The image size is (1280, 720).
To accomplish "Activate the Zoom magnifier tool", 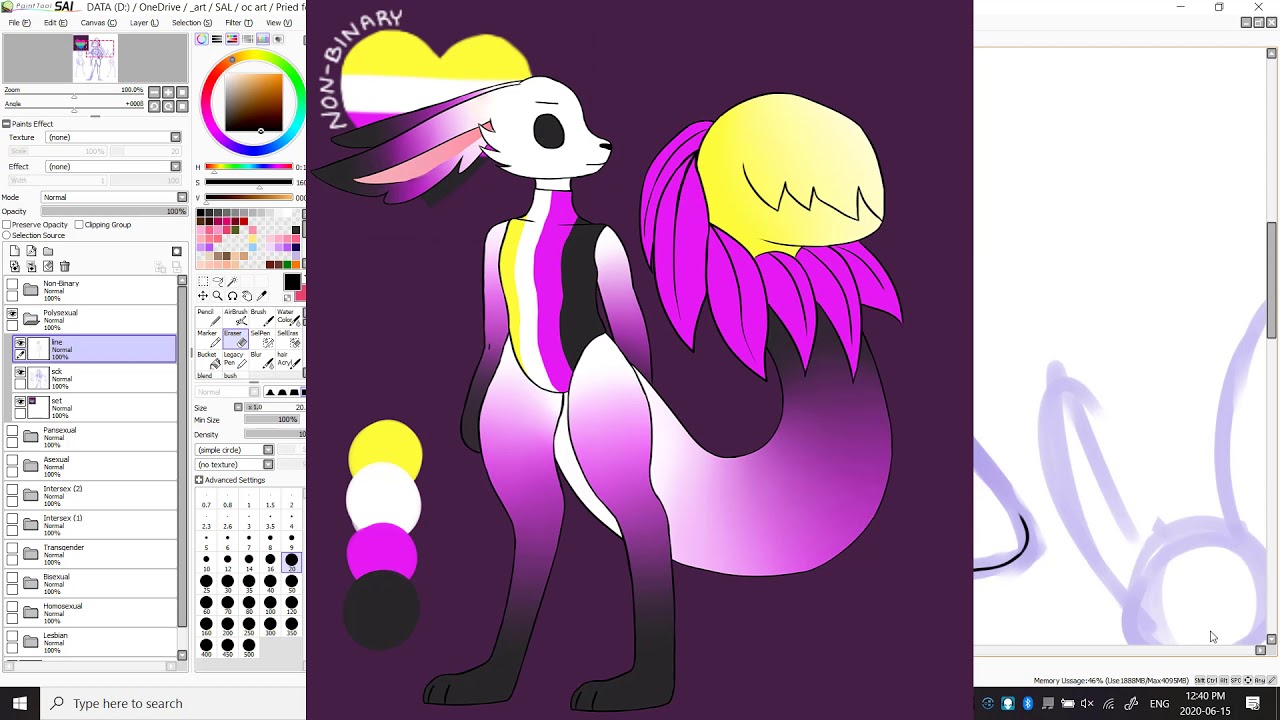I will [217, 296].
